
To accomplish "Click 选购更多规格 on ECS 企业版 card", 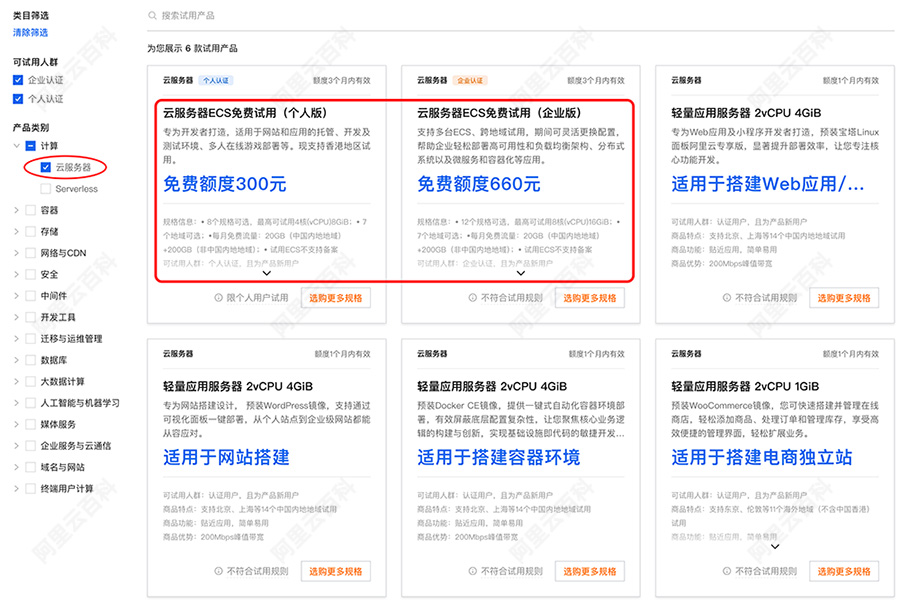I will click(x=589, y=298).
